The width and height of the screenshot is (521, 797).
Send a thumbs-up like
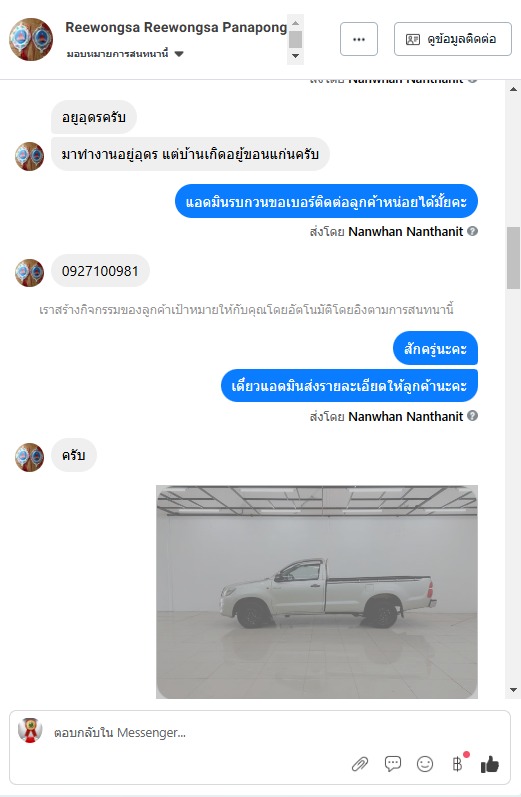[489, 763]
